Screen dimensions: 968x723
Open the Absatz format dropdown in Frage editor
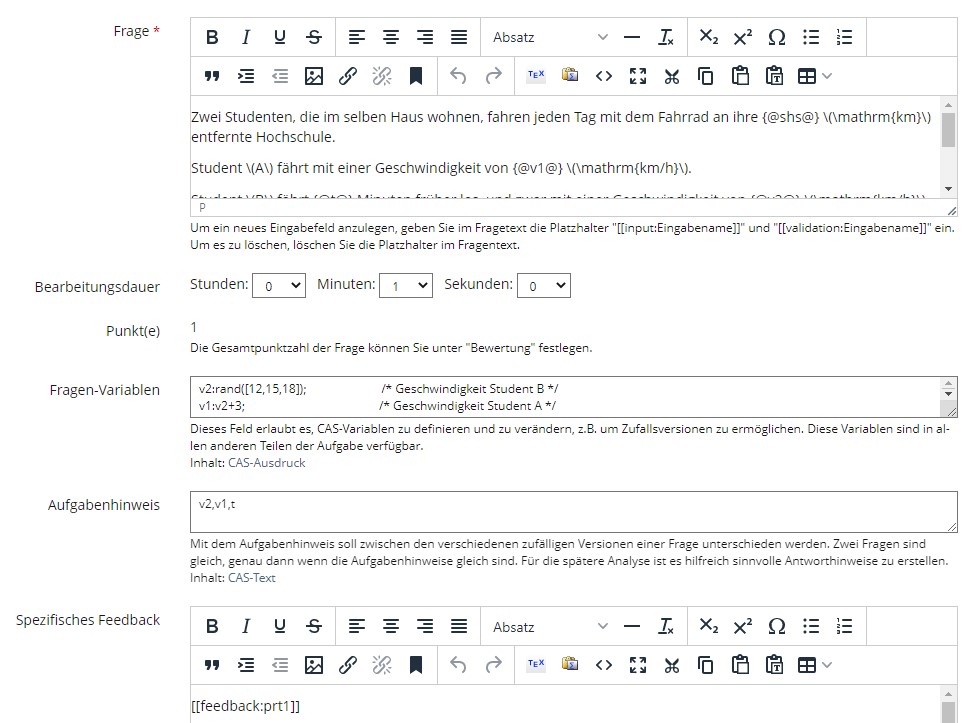click(549, 37)
